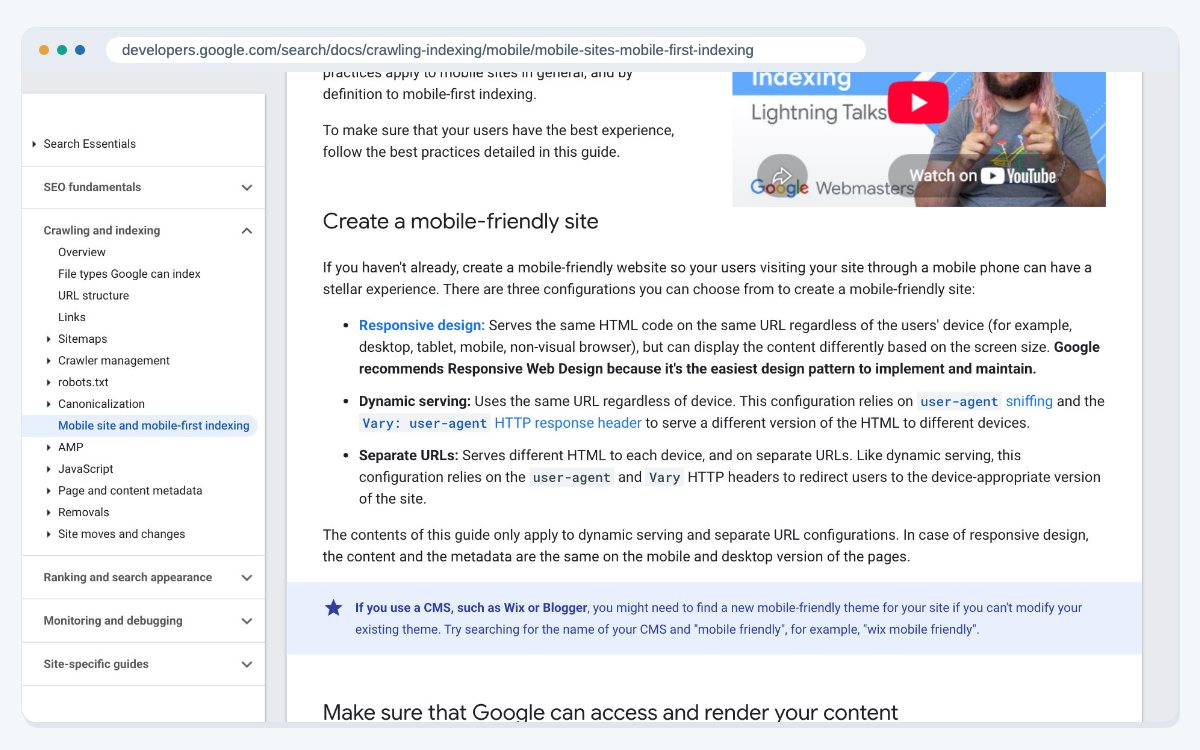This screenshot has width=1200, height=750.
Task: Click the Separate URLs bold label
Action: [x=409, y=455]
